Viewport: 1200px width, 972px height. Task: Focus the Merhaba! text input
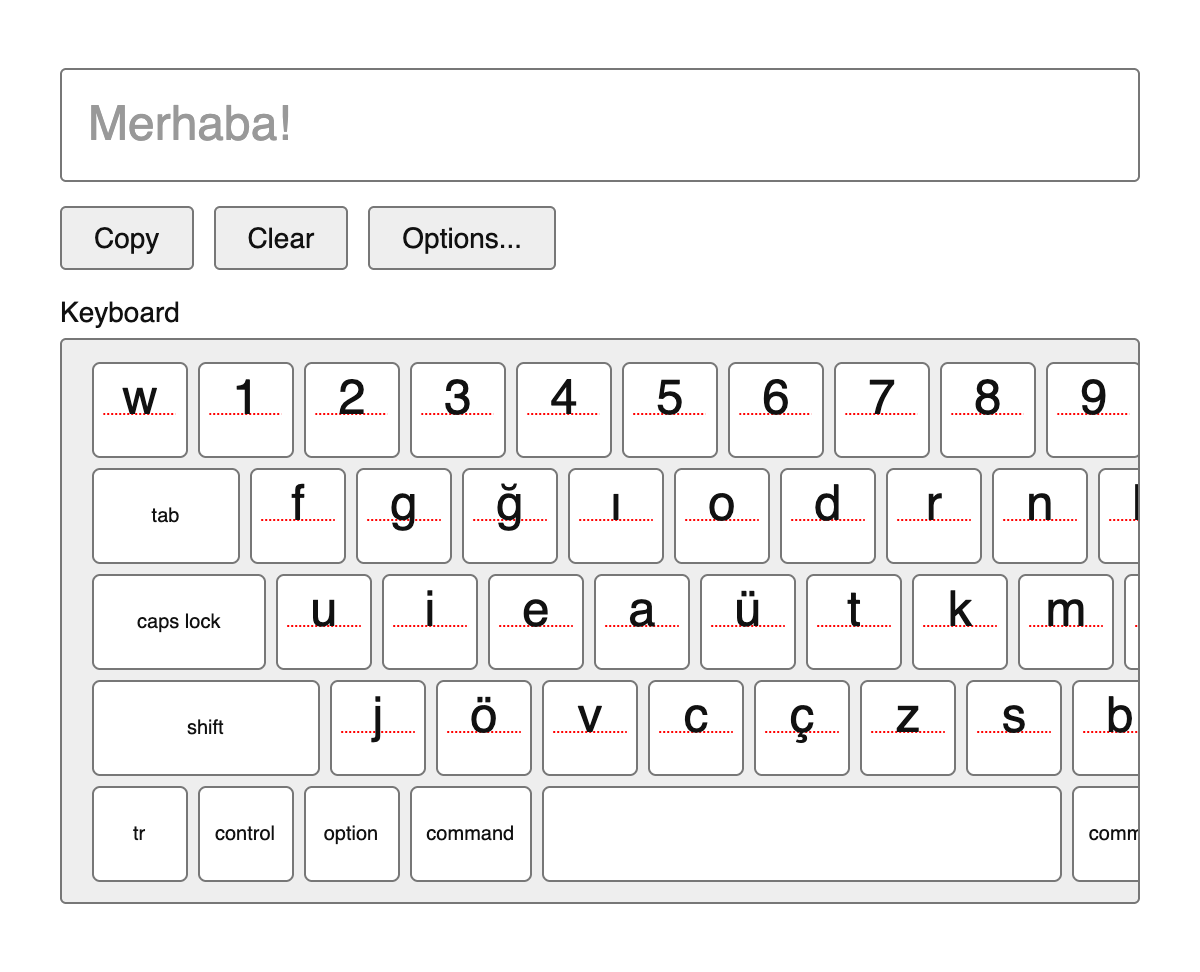(600, 125)
